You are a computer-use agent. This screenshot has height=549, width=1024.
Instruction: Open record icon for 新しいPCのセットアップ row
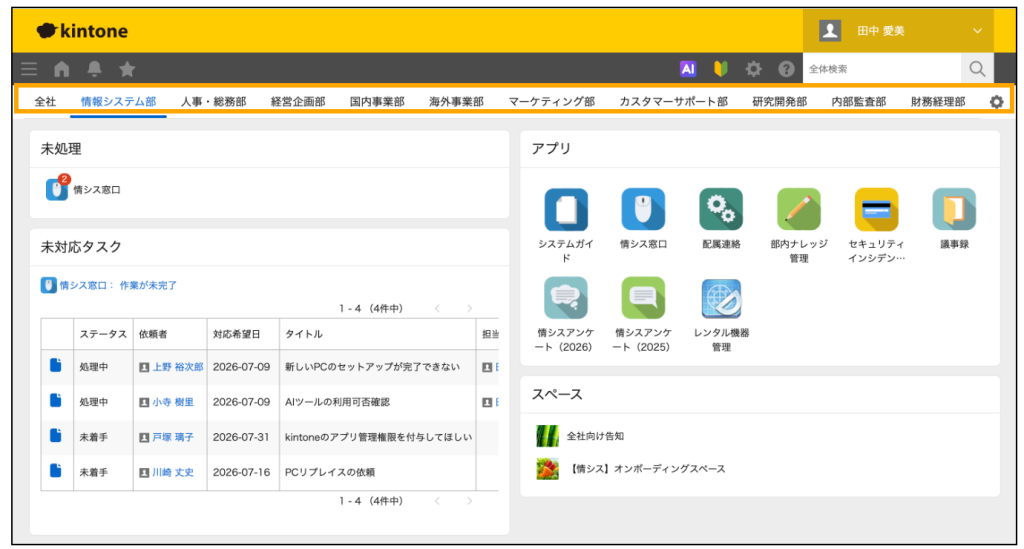(x=56, y=366)
